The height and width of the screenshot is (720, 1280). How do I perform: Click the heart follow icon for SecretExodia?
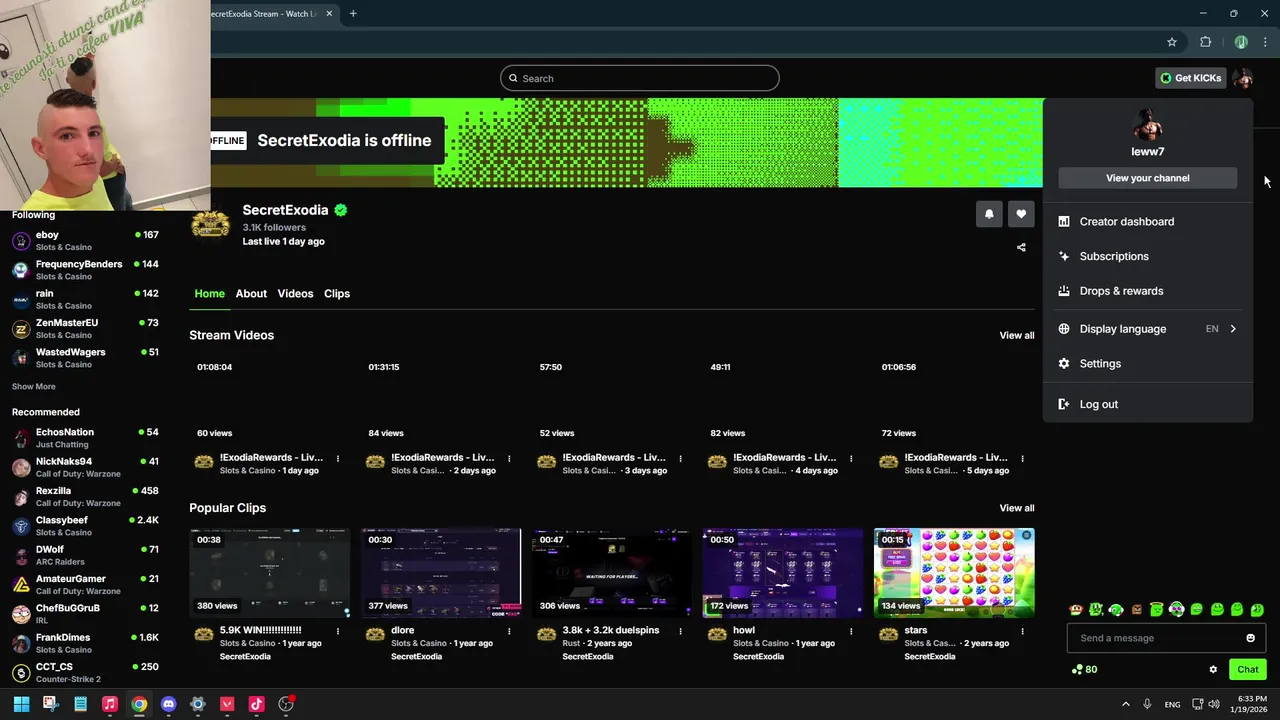click(1021, 213)
